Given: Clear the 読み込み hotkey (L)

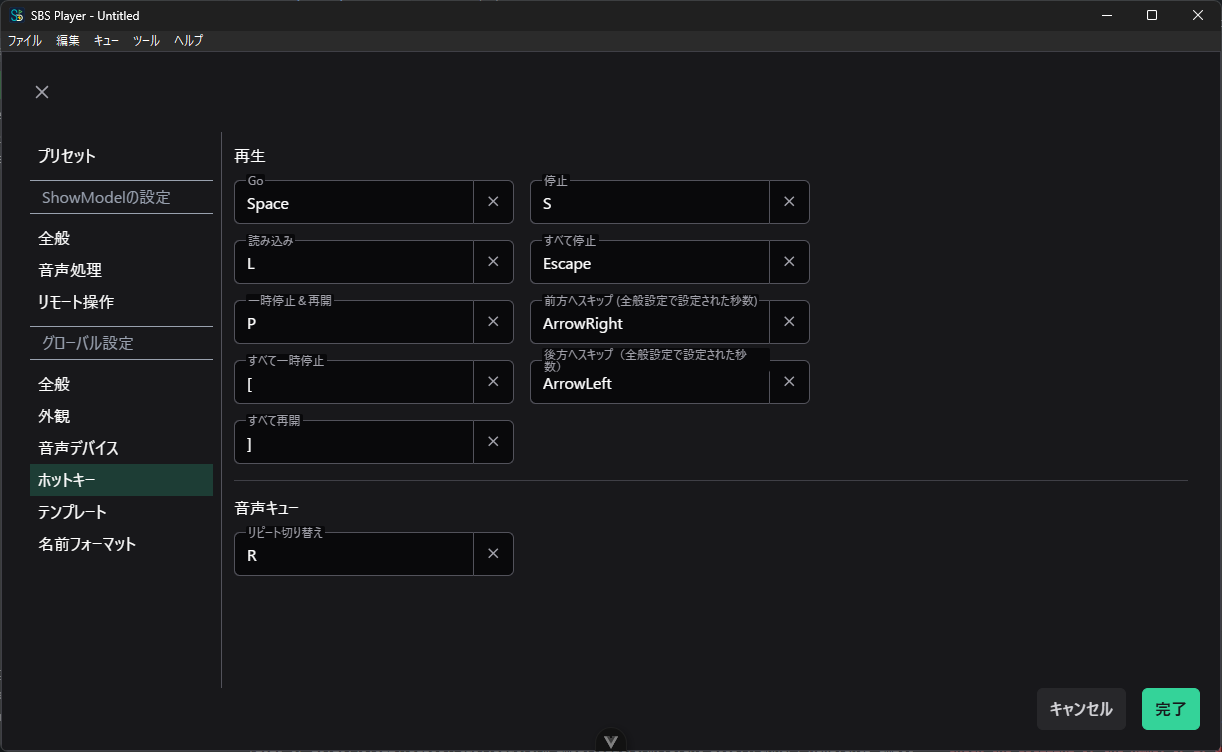Looking at the screenshot, I should pos(493,262).
